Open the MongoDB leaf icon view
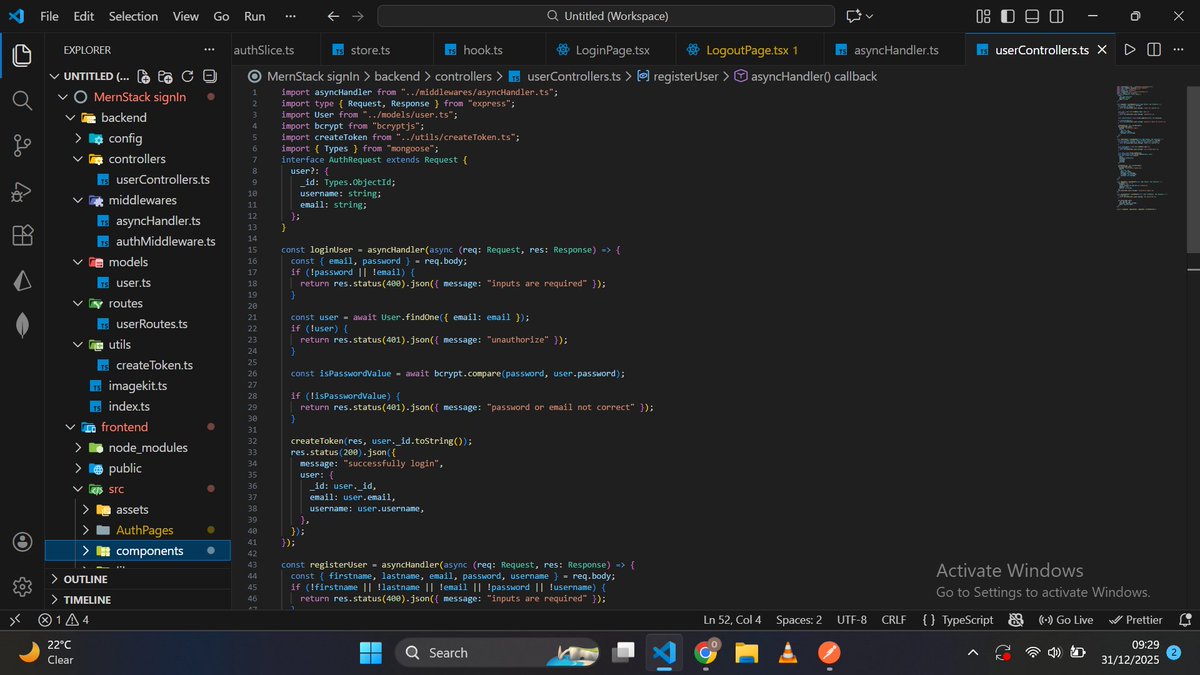The image size is (1200, 675). (22, 324)
